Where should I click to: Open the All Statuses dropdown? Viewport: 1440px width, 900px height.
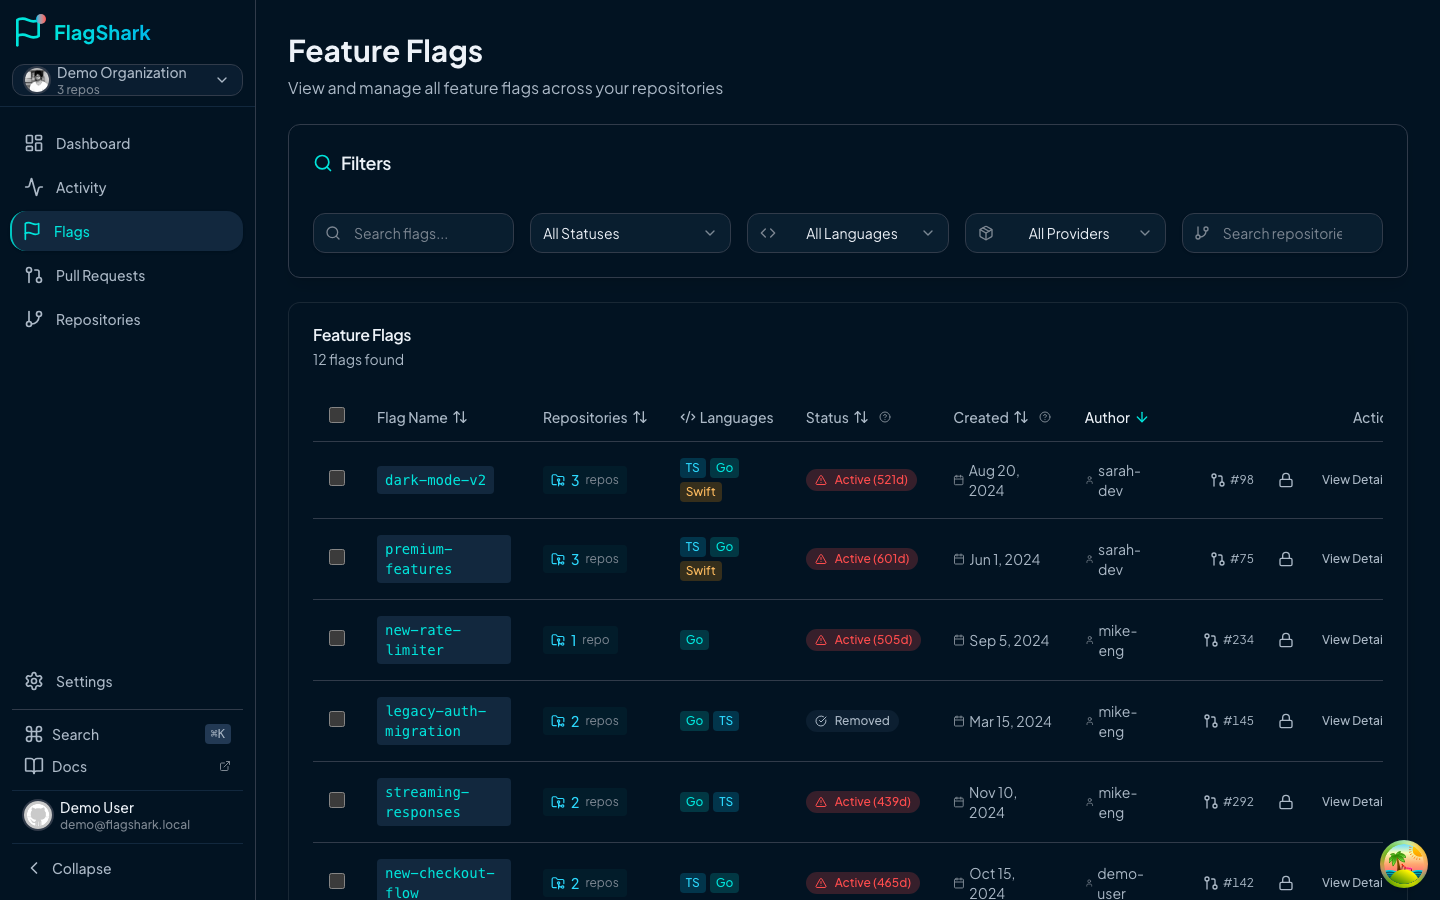630,233
